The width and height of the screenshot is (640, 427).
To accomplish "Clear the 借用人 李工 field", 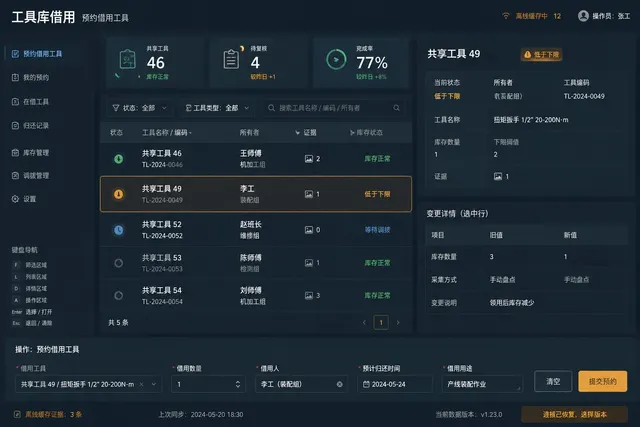I will pyautogui.click(x=339, y=384).
